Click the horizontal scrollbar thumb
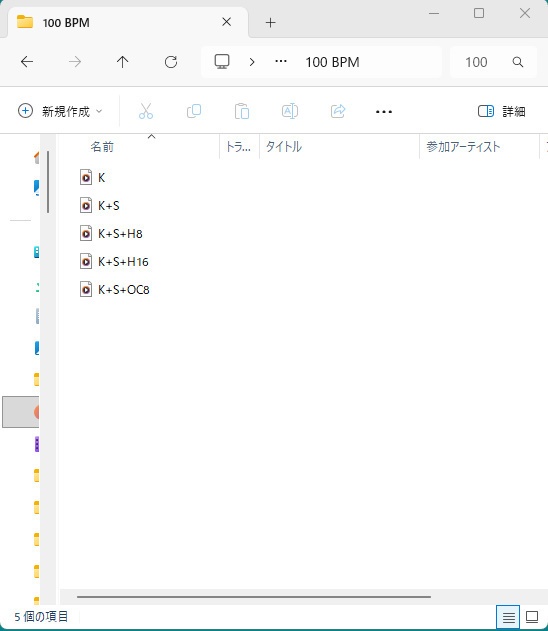Viewport: 548px width, 631px height. pyautogui.click(x=253, y=597)
